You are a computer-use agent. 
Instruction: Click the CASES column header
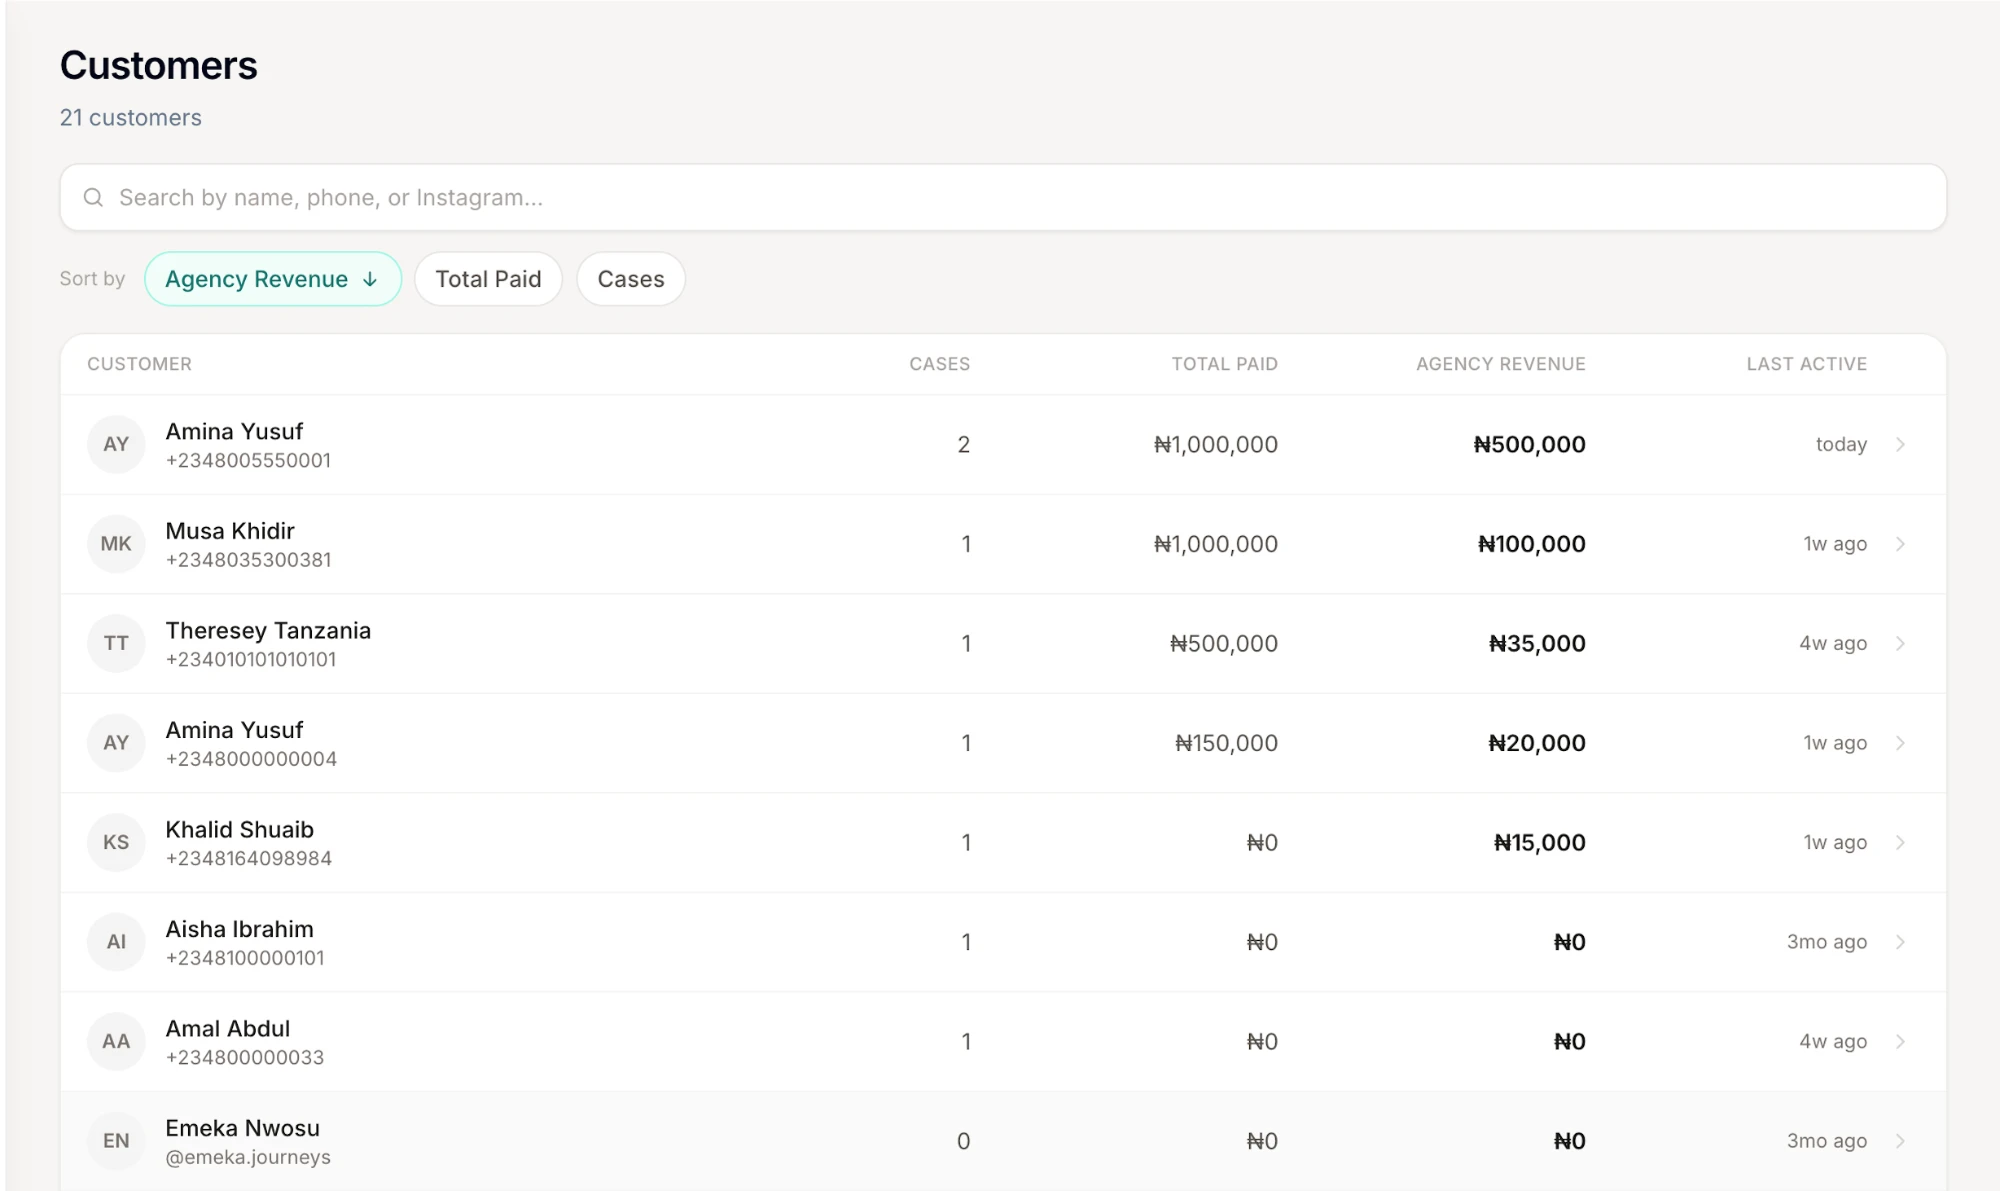click(x=939, y=364)
